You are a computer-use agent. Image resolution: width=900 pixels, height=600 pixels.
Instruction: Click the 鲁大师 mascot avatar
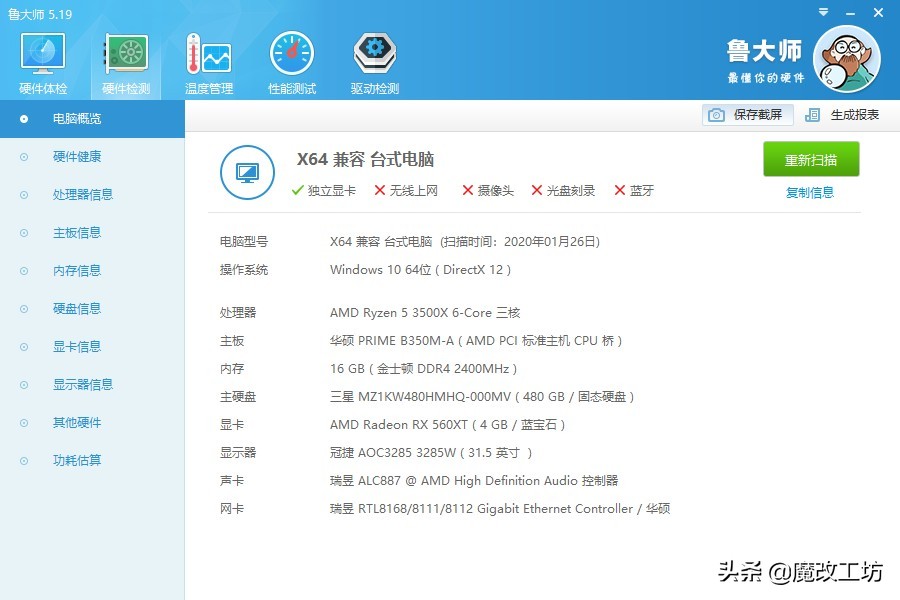point(847,60)
